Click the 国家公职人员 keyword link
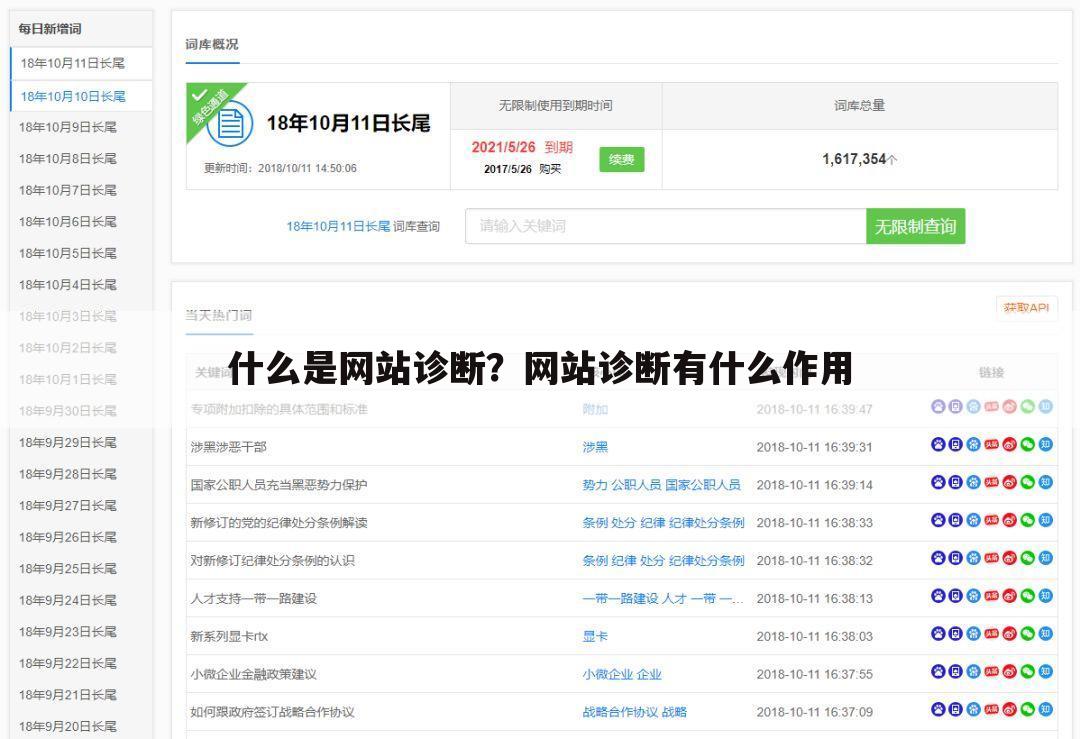 pos(703,485)
